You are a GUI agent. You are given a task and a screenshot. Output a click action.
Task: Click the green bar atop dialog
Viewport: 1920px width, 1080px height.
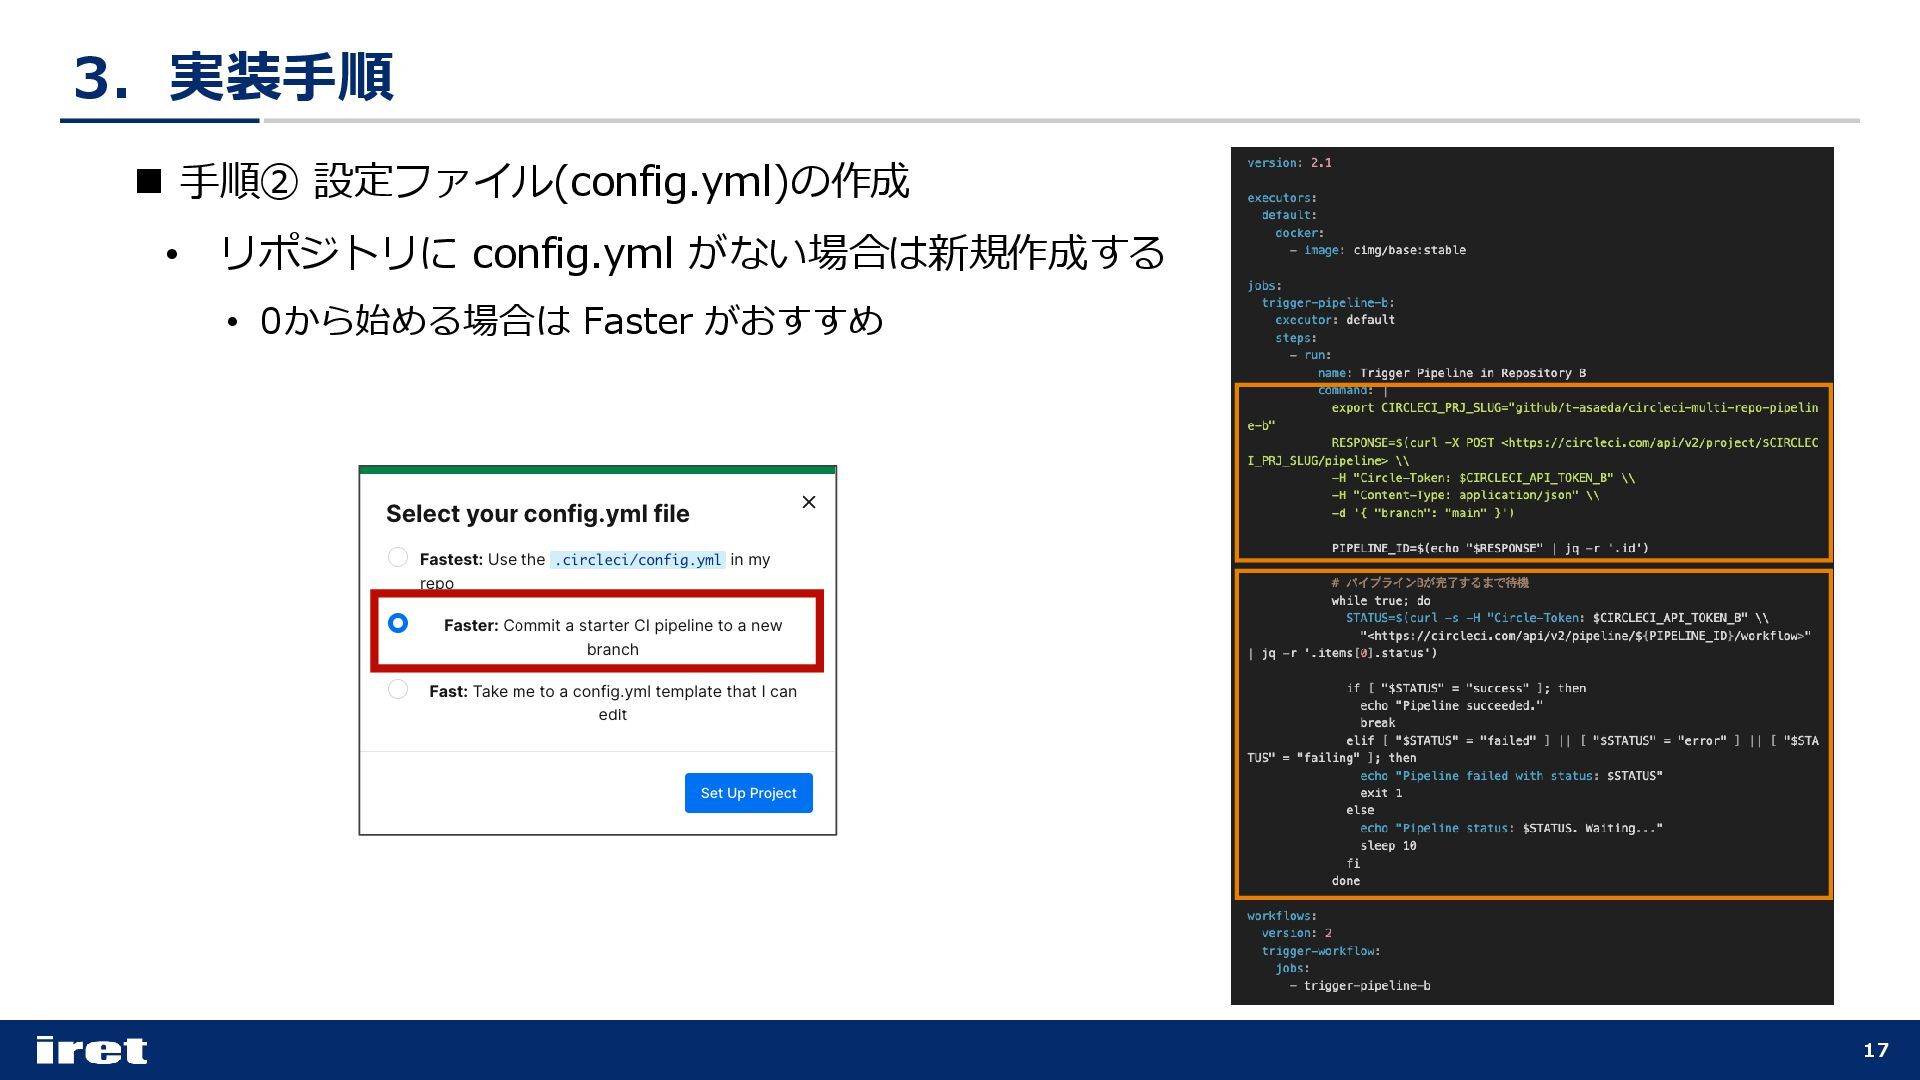(x=597, y=469)
